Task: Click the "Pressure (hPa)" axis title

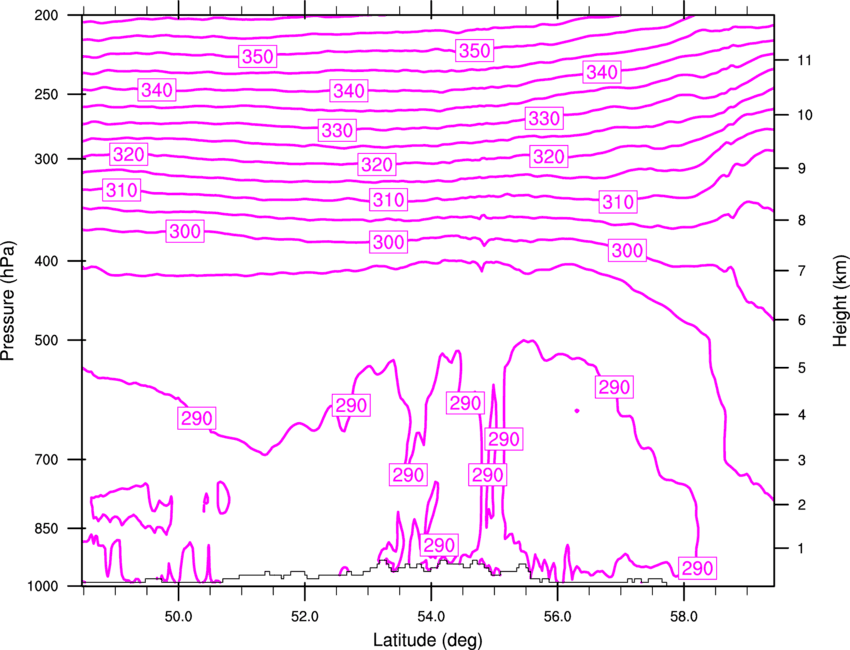Action: coord(8,301)
